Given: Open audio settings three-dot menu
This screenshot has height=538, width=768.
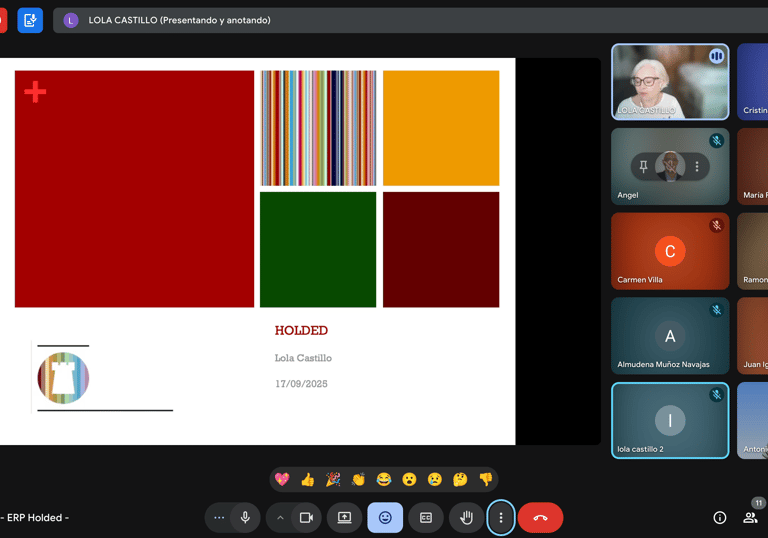Looking at the screenshot, I should (219, 517).
